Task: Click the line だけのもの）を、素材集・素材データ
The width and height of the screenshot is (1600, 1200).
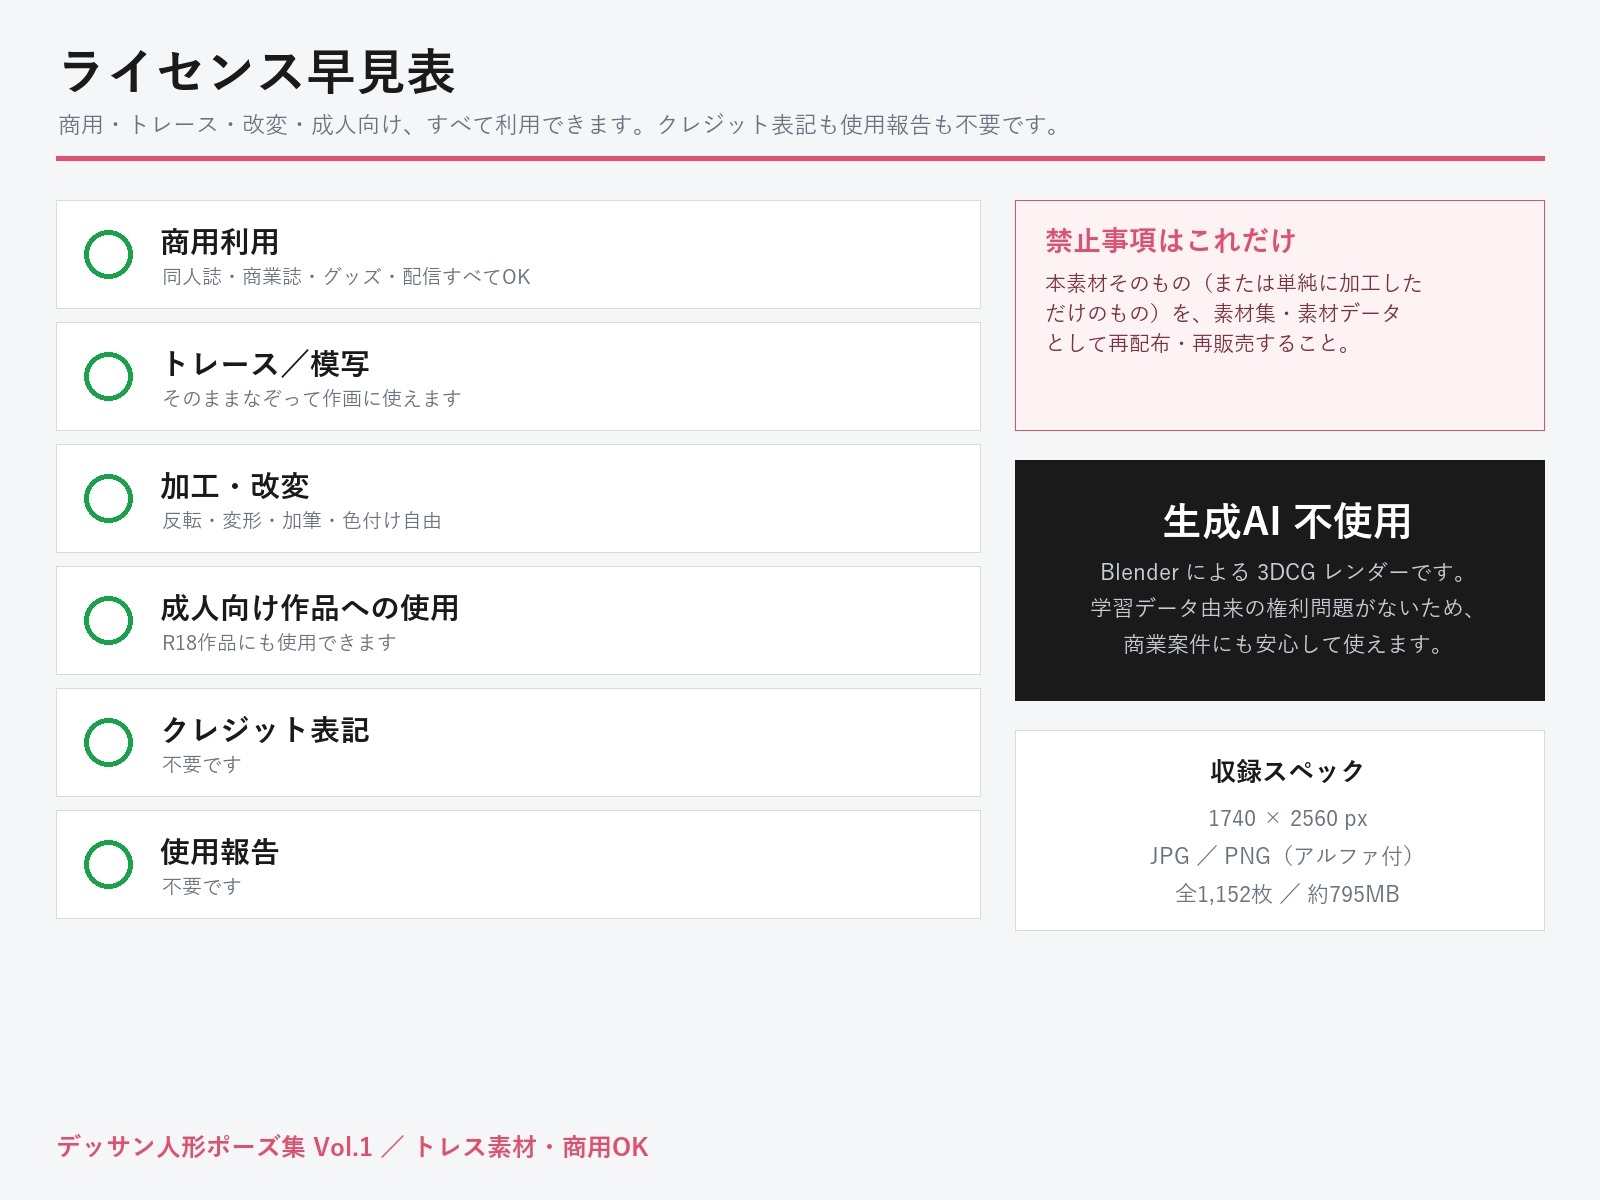Action: pyautogui.click(x=1223, y=313)
